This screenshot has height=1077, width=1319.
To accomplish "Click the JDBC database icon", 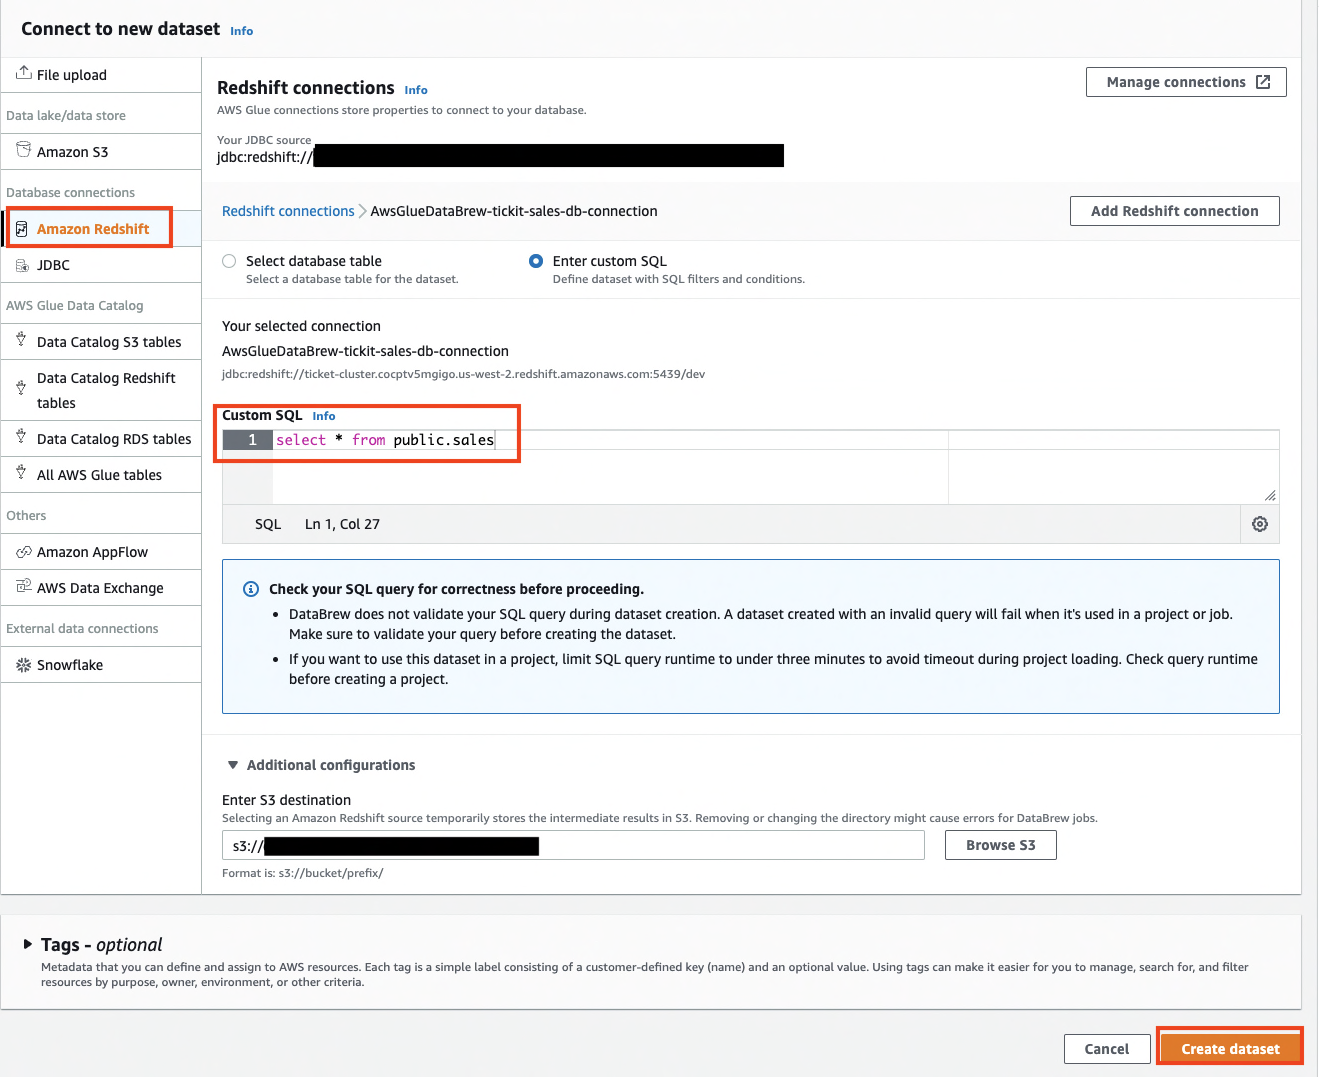I will 23,265.
